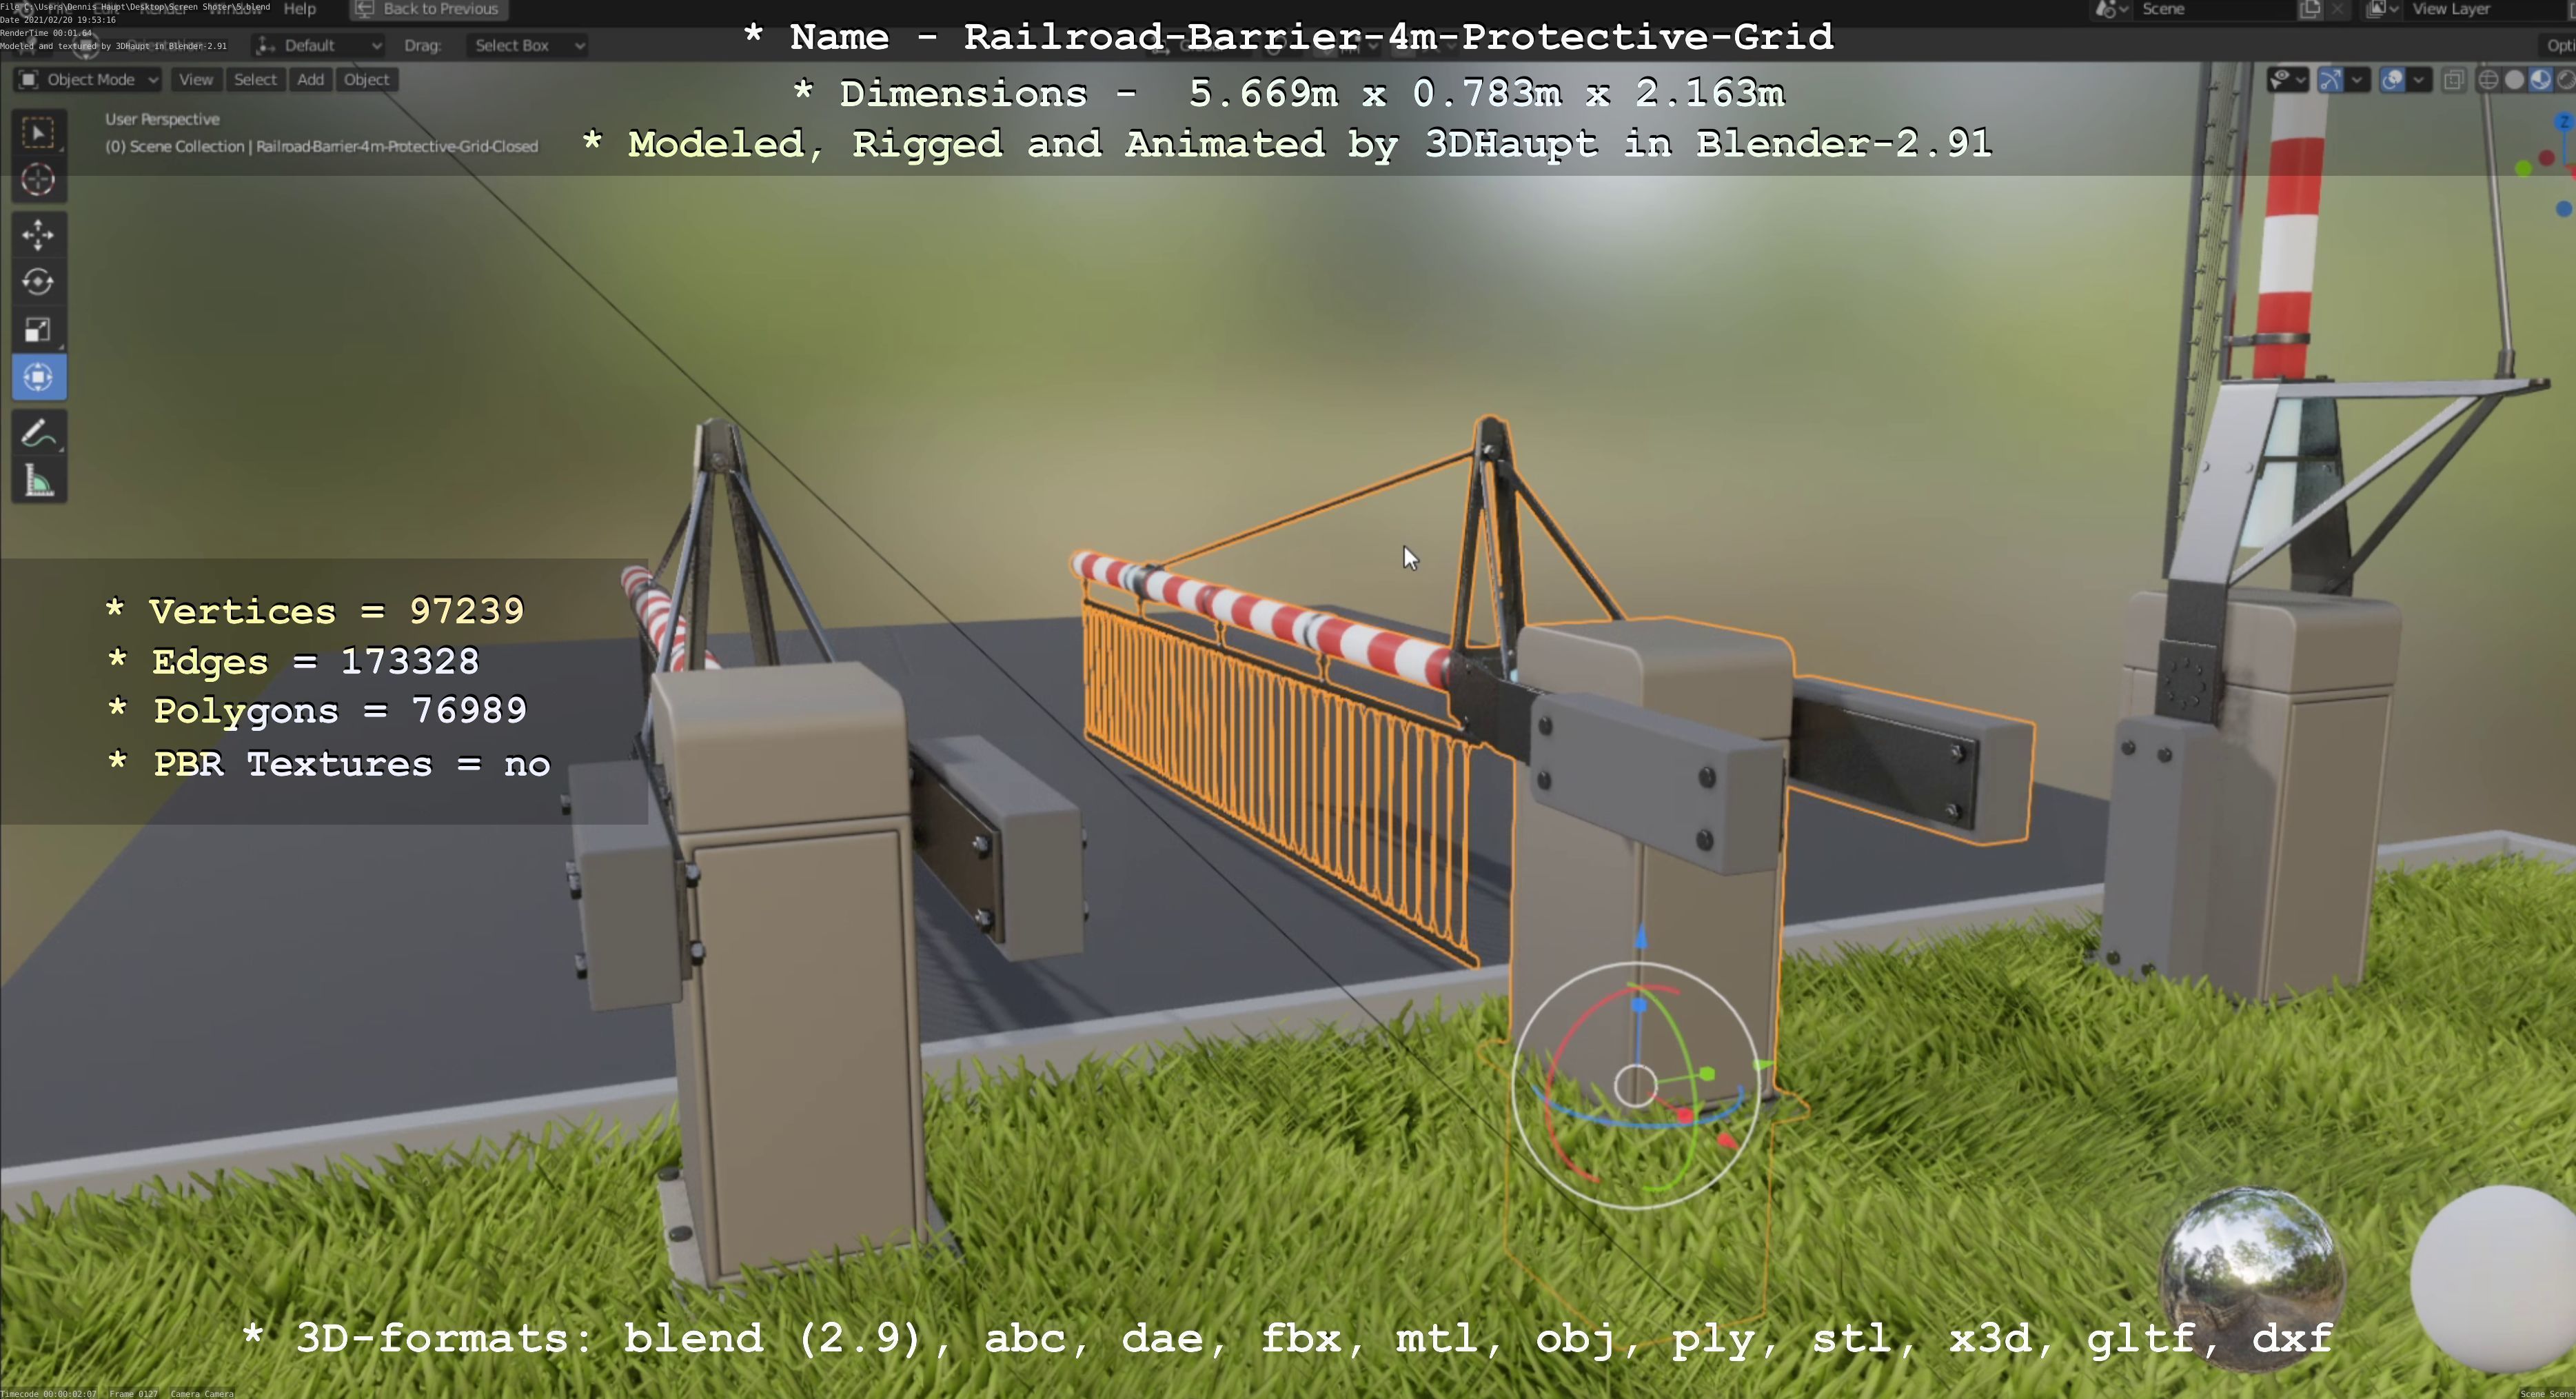The height and width of the screenshot is (1399, 2576).
Task: Open the Help menu
Action: [x=299, y=9]
